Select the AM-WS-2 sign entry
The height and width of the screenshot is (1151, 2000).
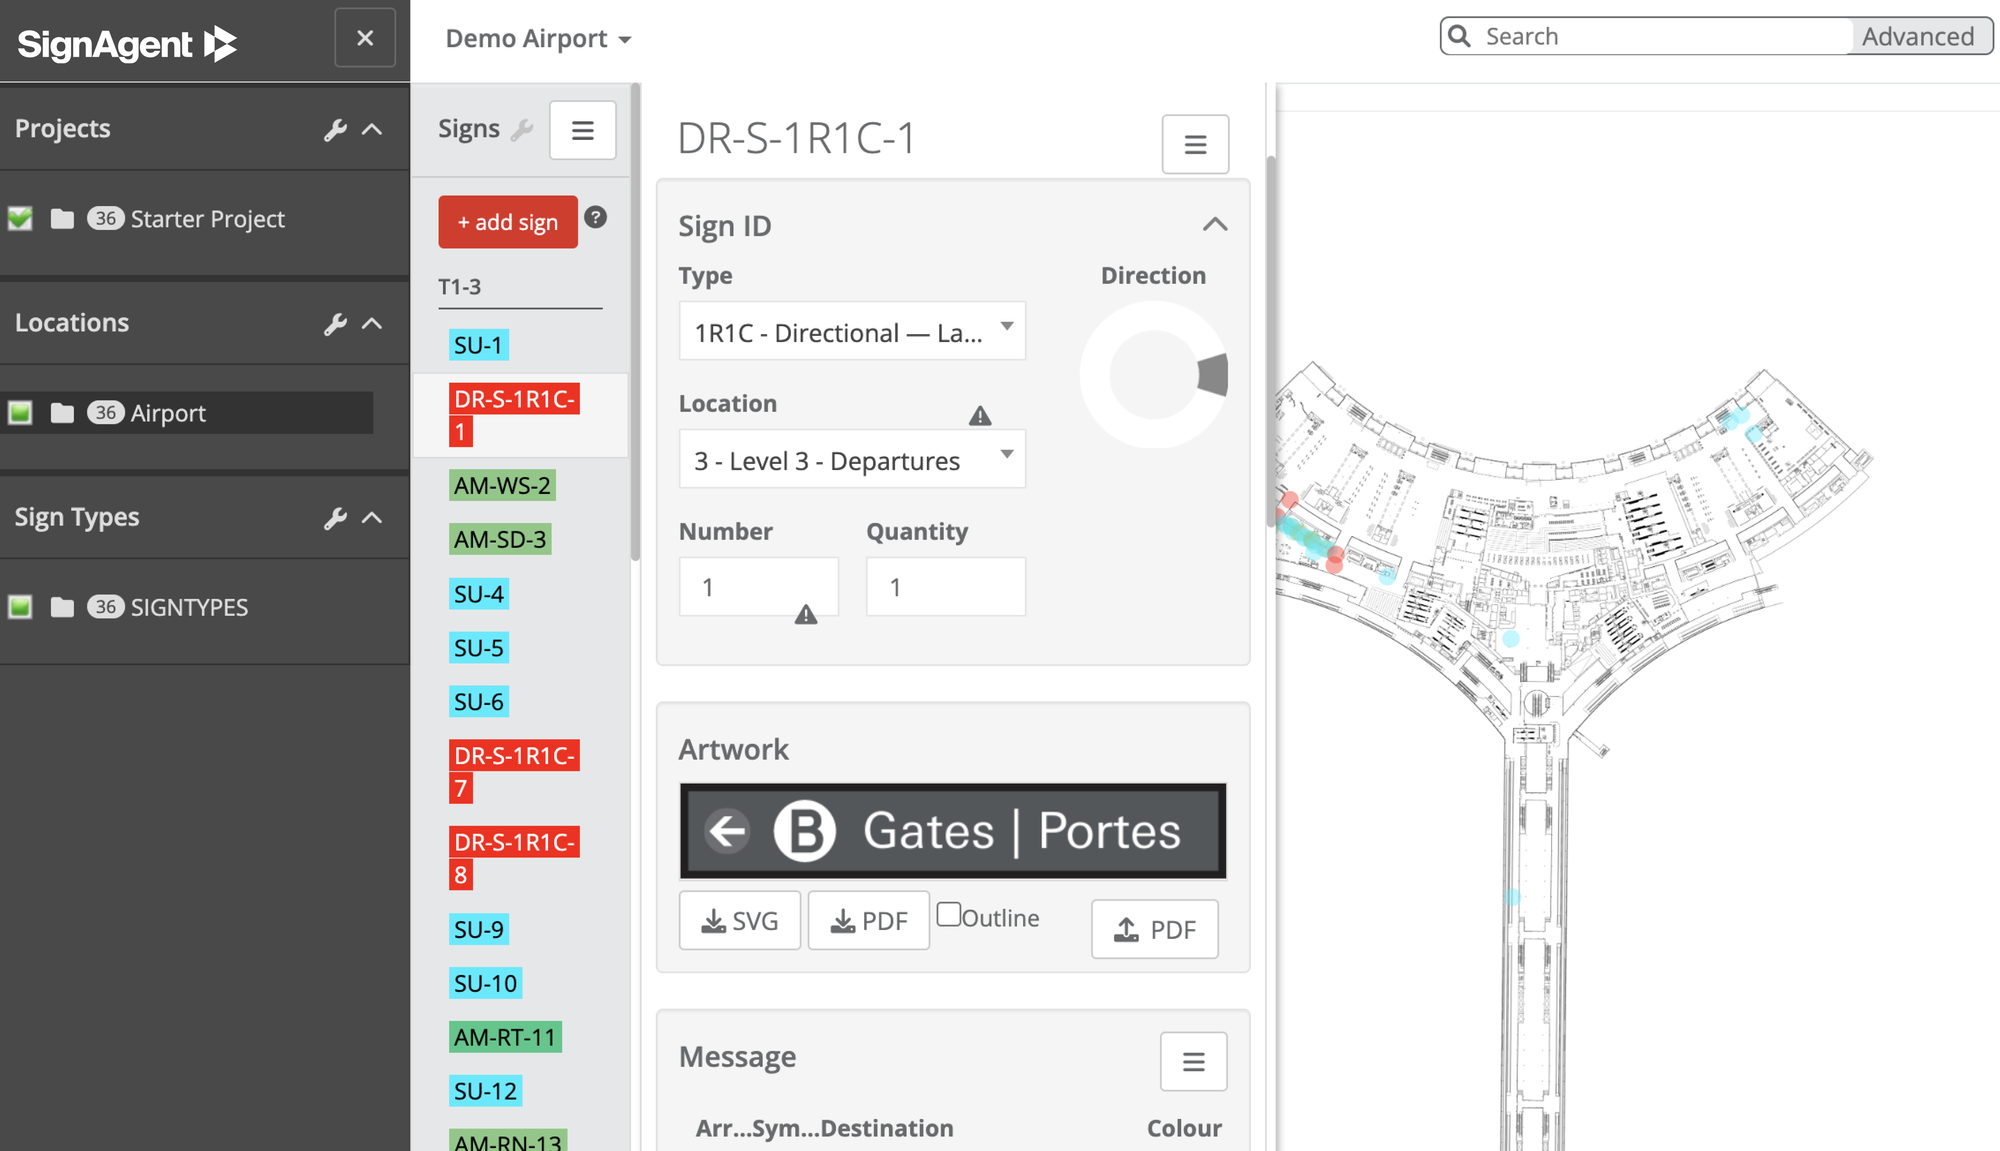pyautogui.click(x=502, y=485)
